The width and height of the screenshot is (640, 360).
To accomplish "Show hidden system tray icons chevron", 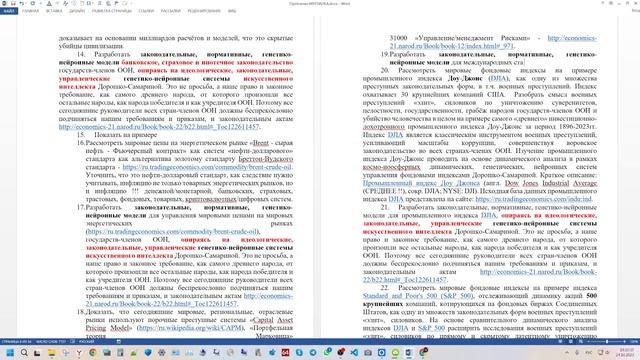I will [x=567, y=353].
